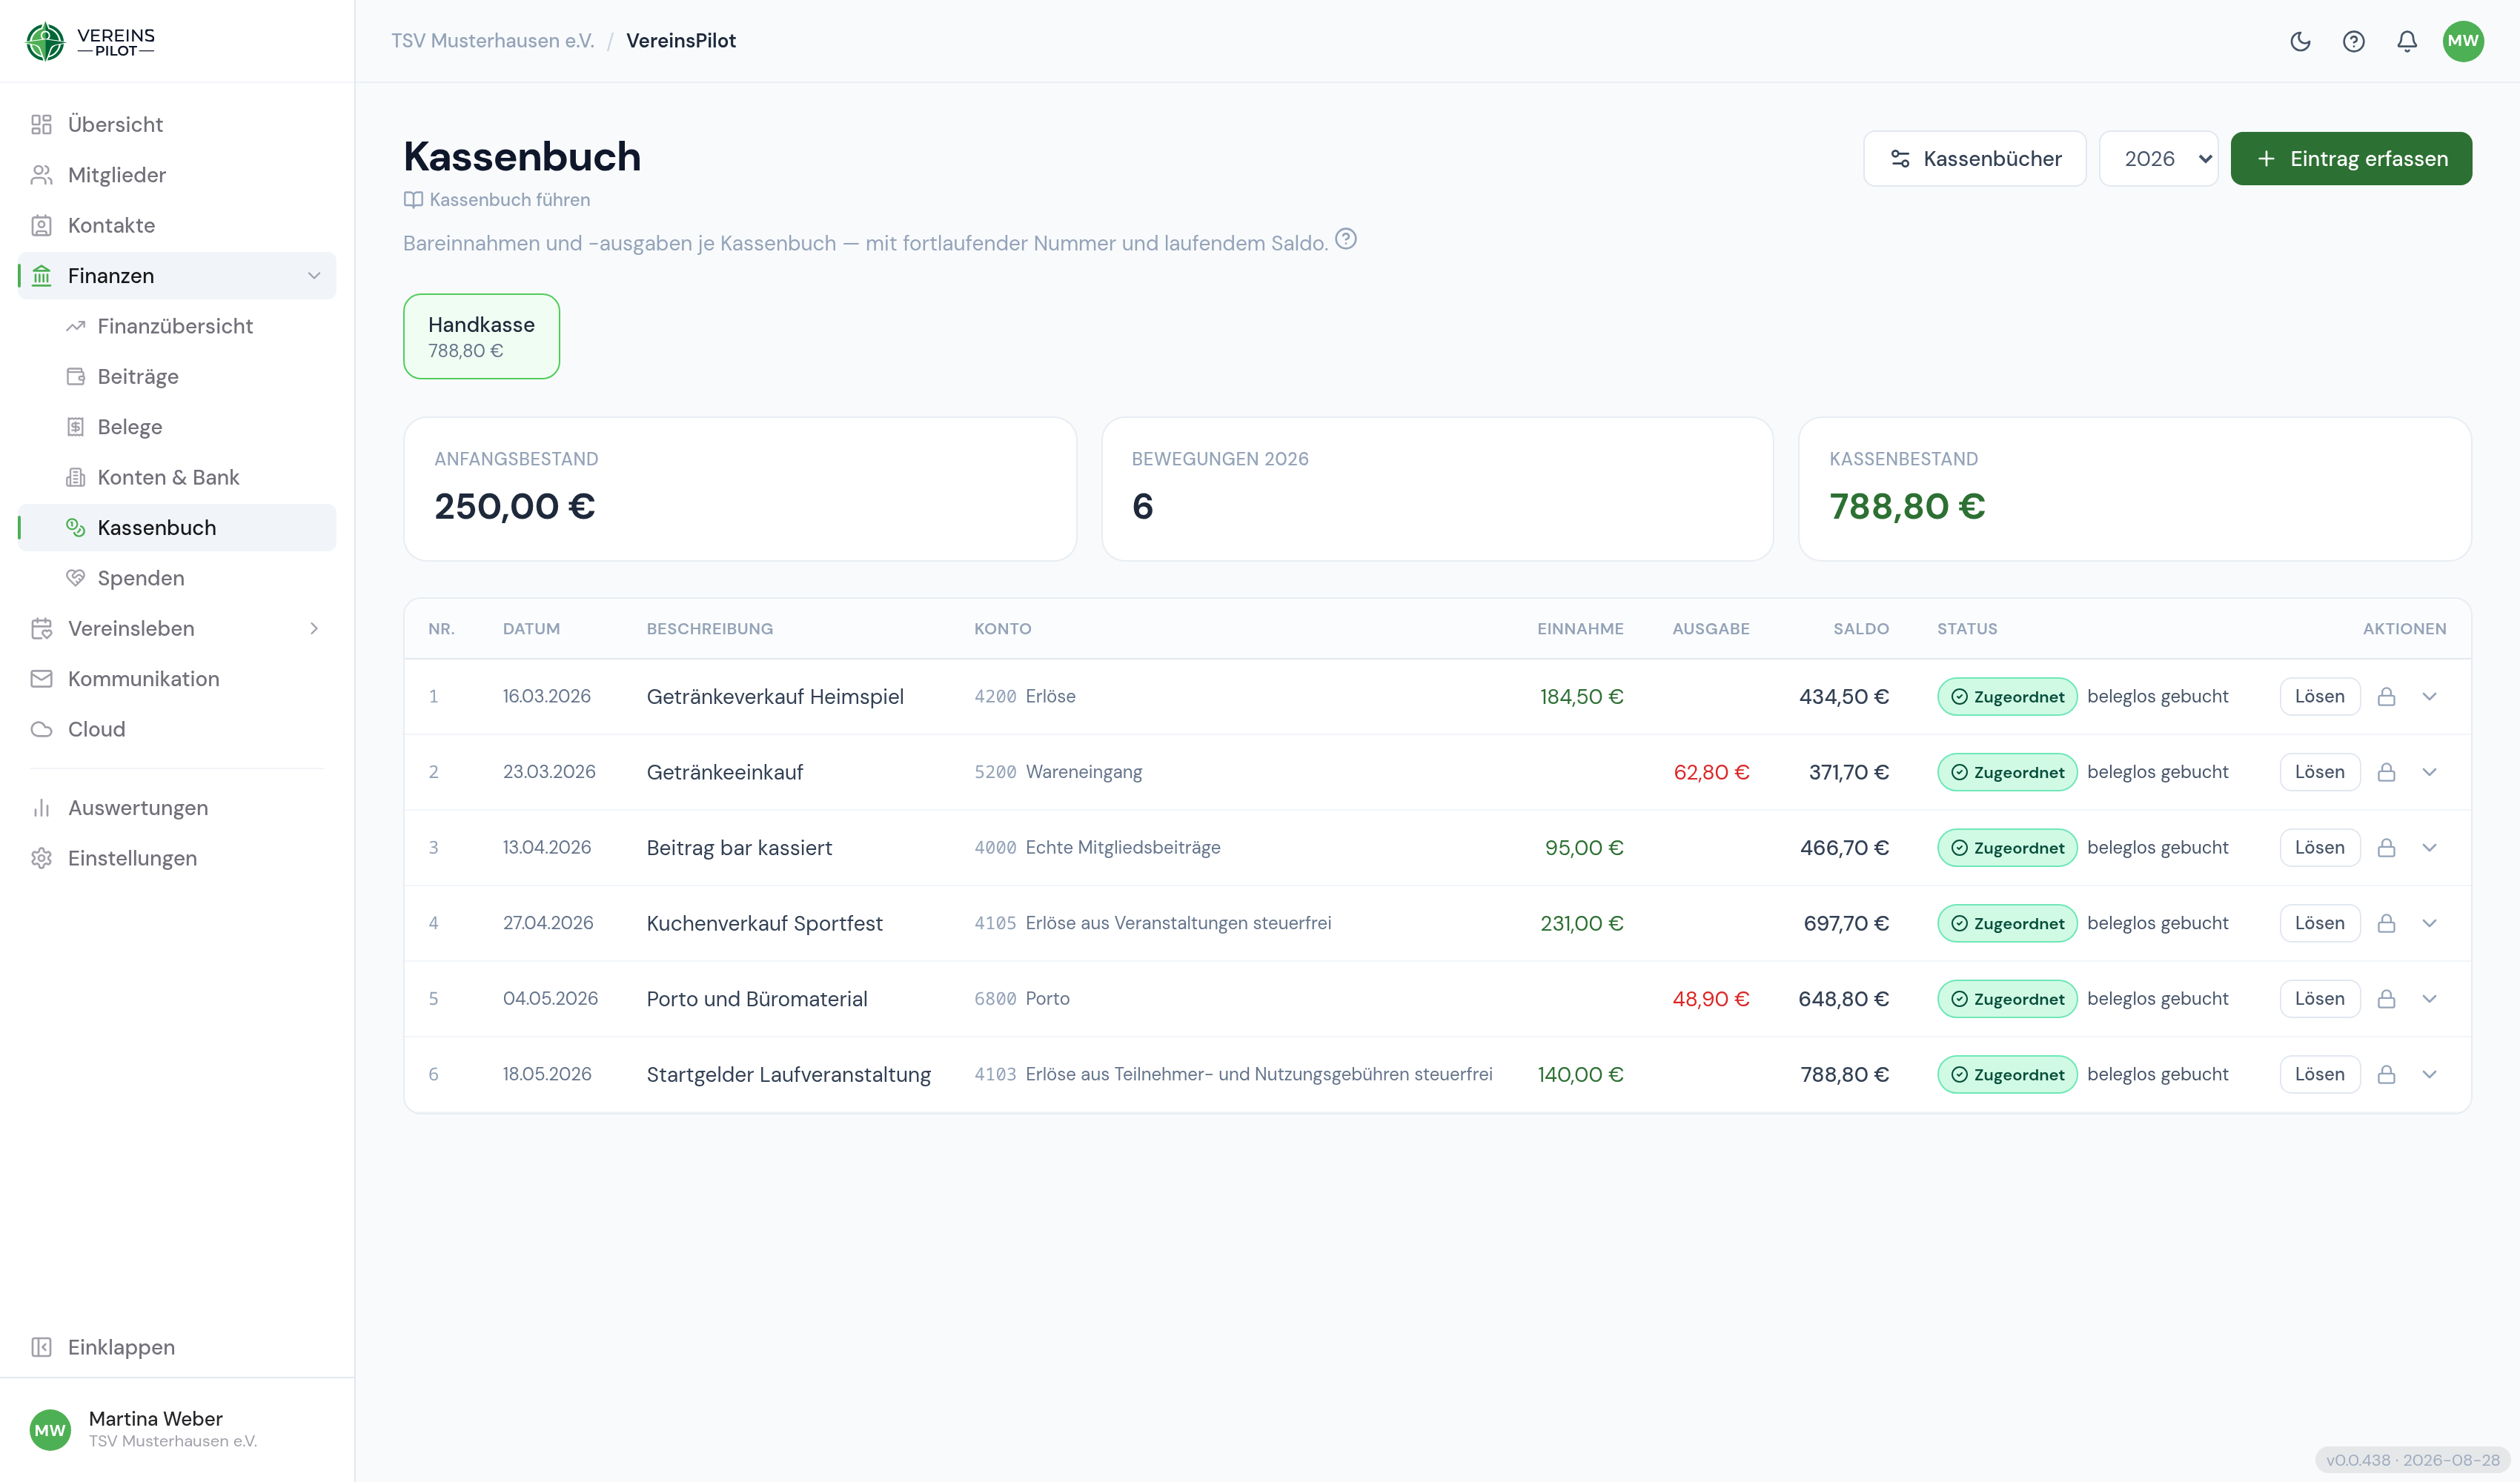Open Auswertungen chart icon in sidebar

coord(41,807)
